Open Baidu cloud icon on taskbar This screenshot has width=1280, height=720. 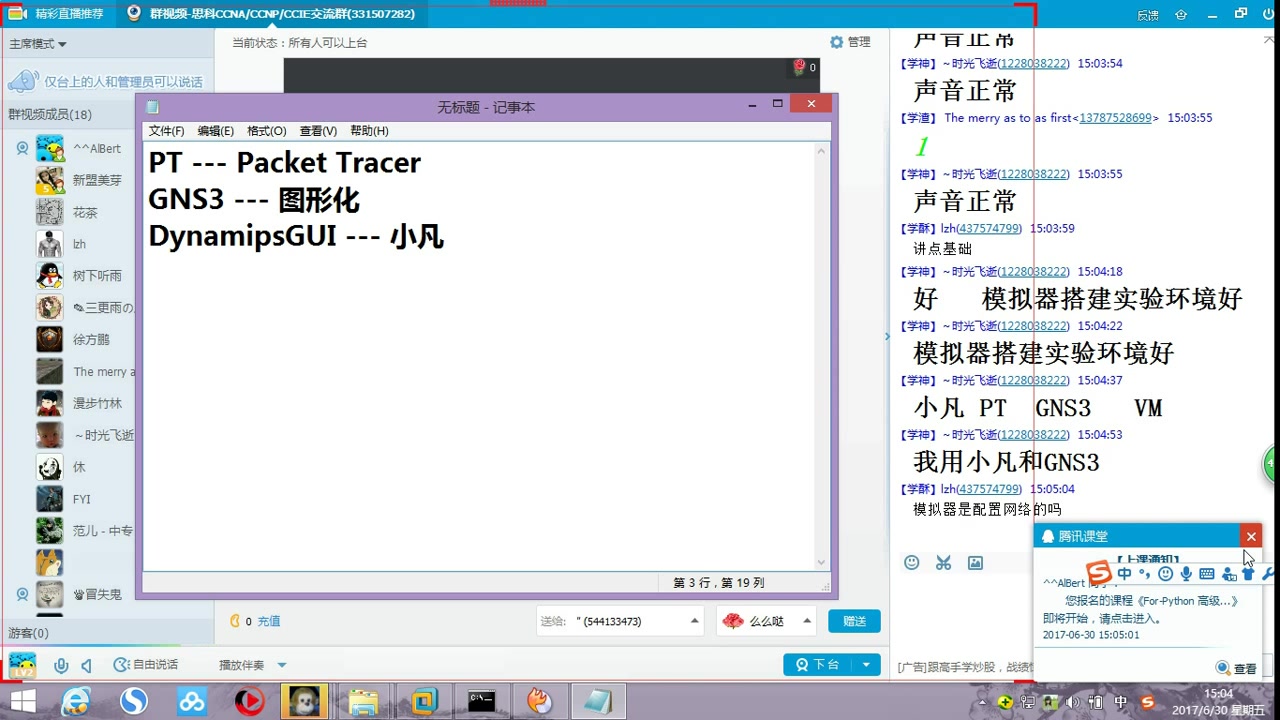click(192, 702)
